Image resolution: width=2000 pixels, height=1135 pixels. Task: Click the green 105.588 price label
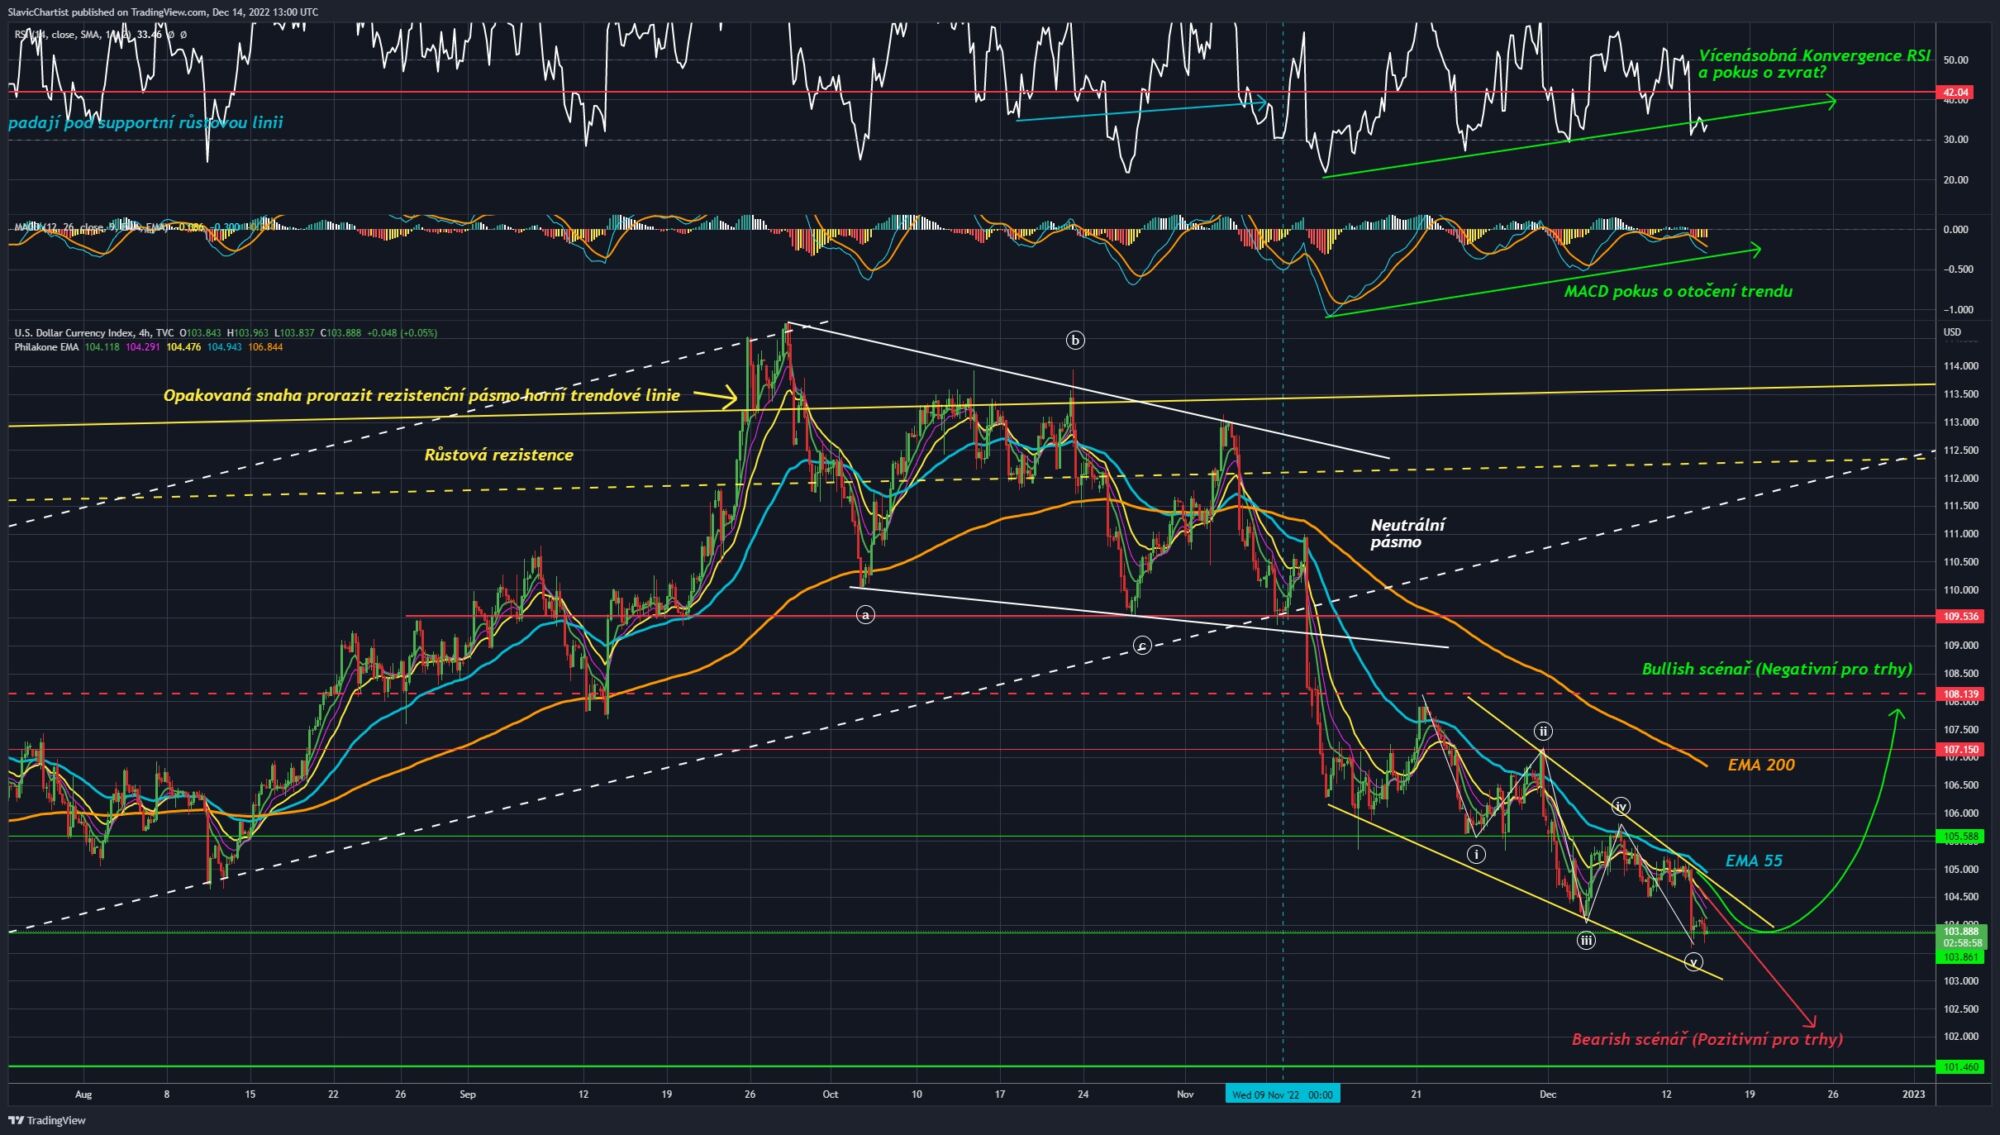1961,836
